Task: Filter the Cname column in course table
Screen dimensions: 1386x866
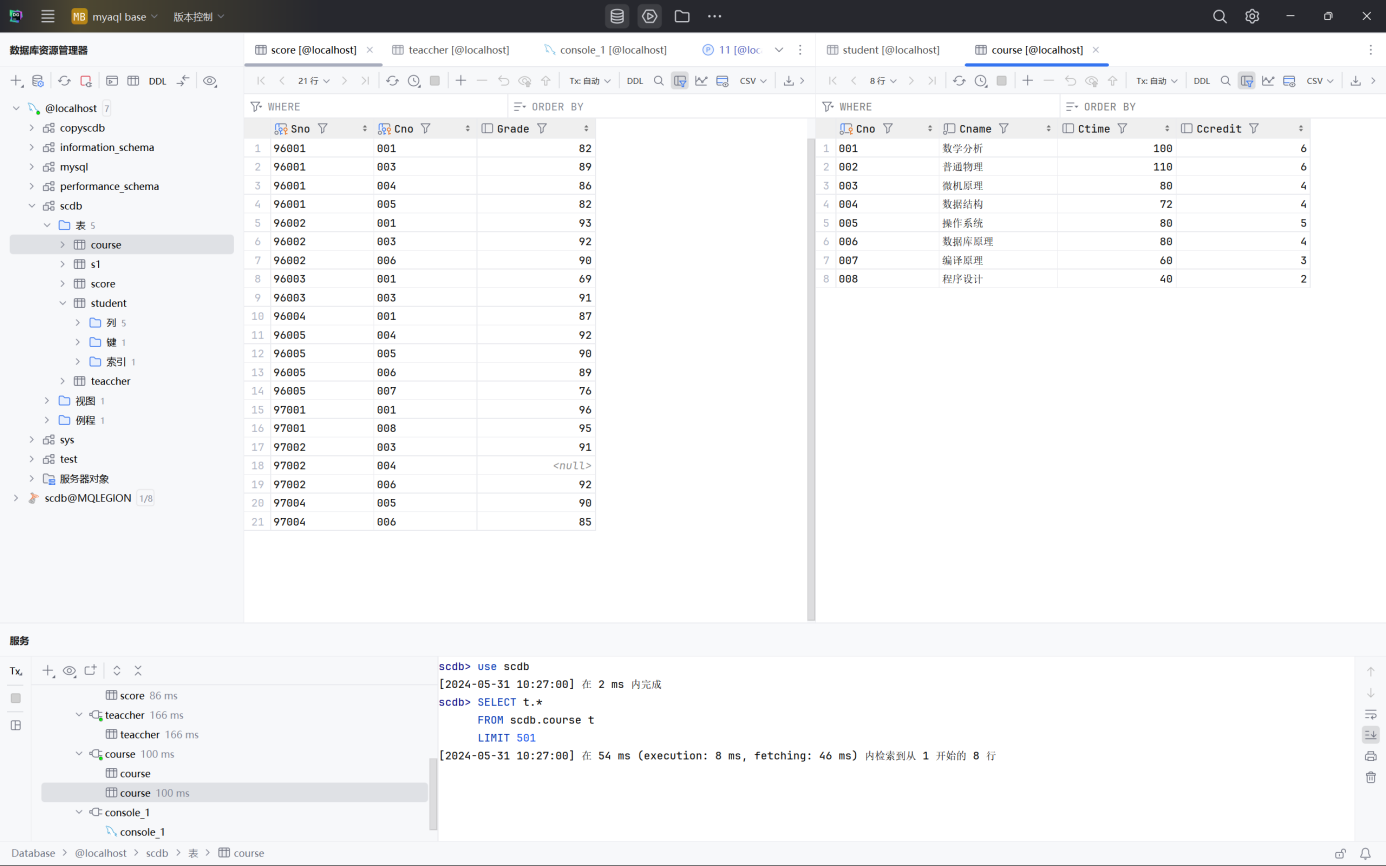Action: [x=1004, y=128]
